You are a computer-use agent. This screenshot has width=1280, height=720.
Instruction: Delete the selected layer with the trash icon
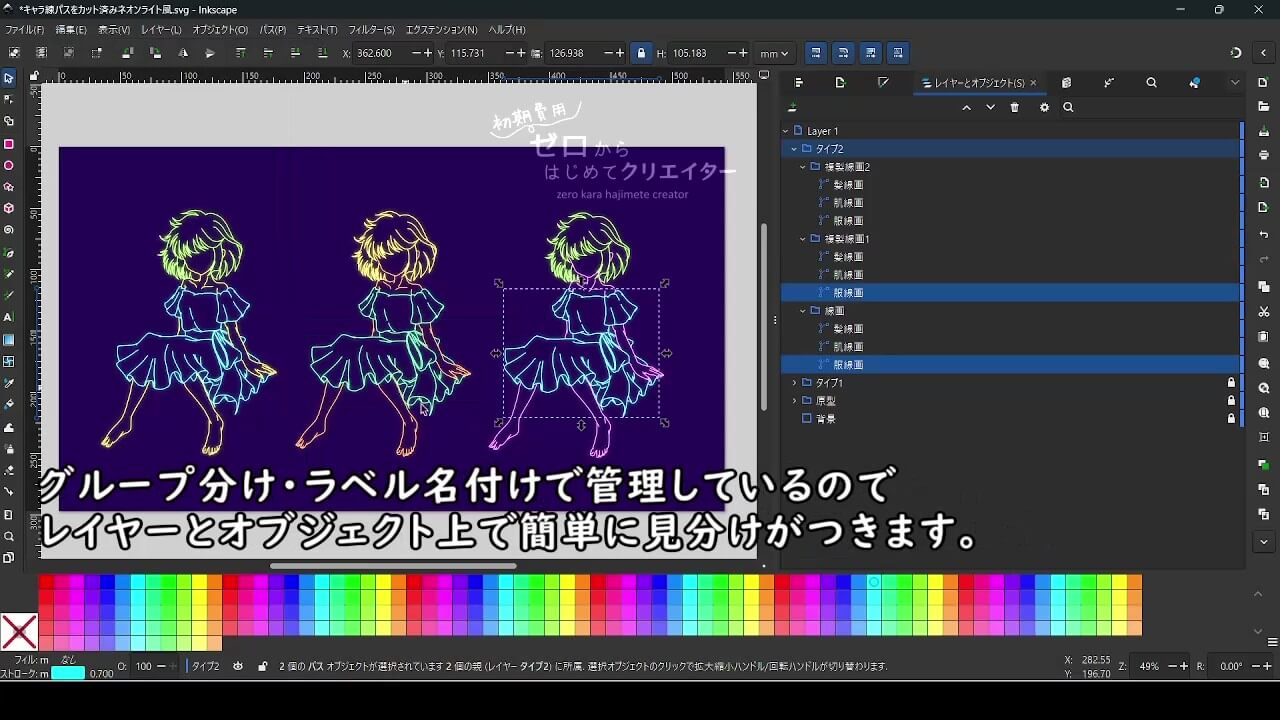pyautogui.click(x=1014, y=108)
